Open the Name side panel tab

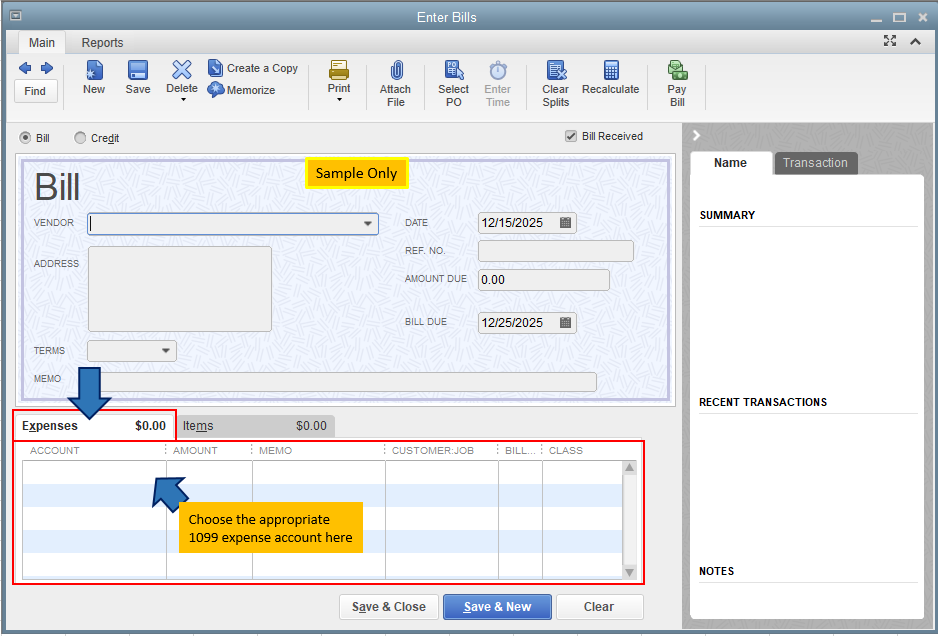[x=730, y=163]
